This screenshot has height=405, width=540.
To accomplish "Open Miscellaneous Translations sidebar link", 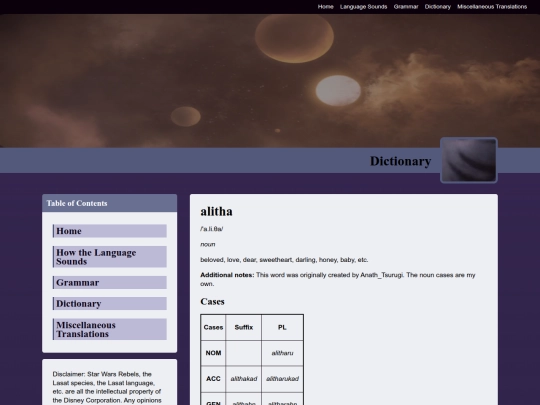I will pos(110,330).
